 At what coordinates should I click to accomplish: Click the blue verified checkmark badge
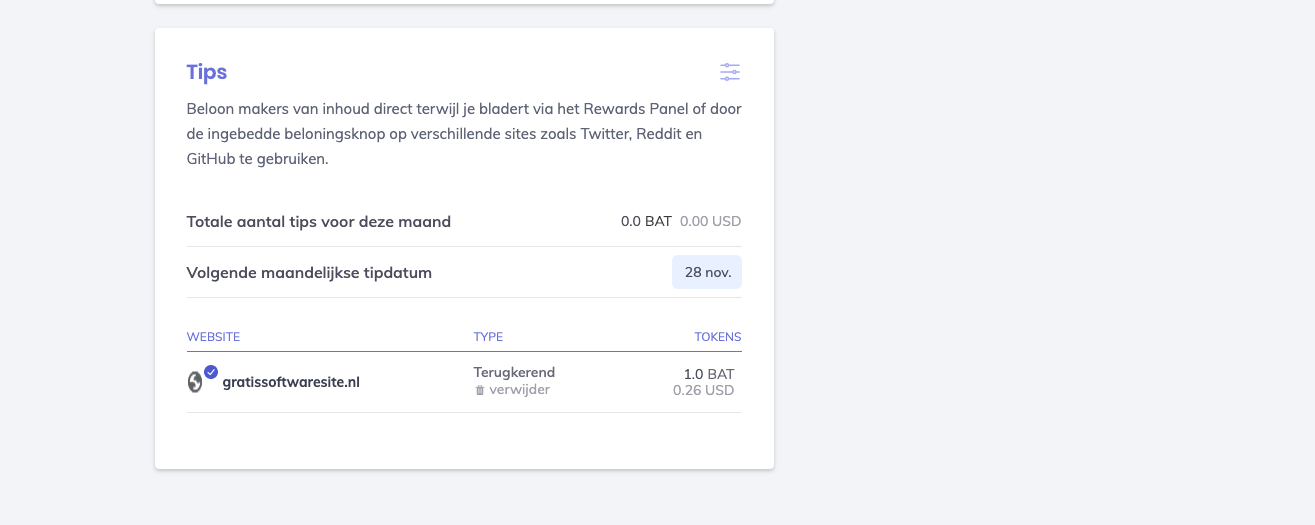point(211,372)
